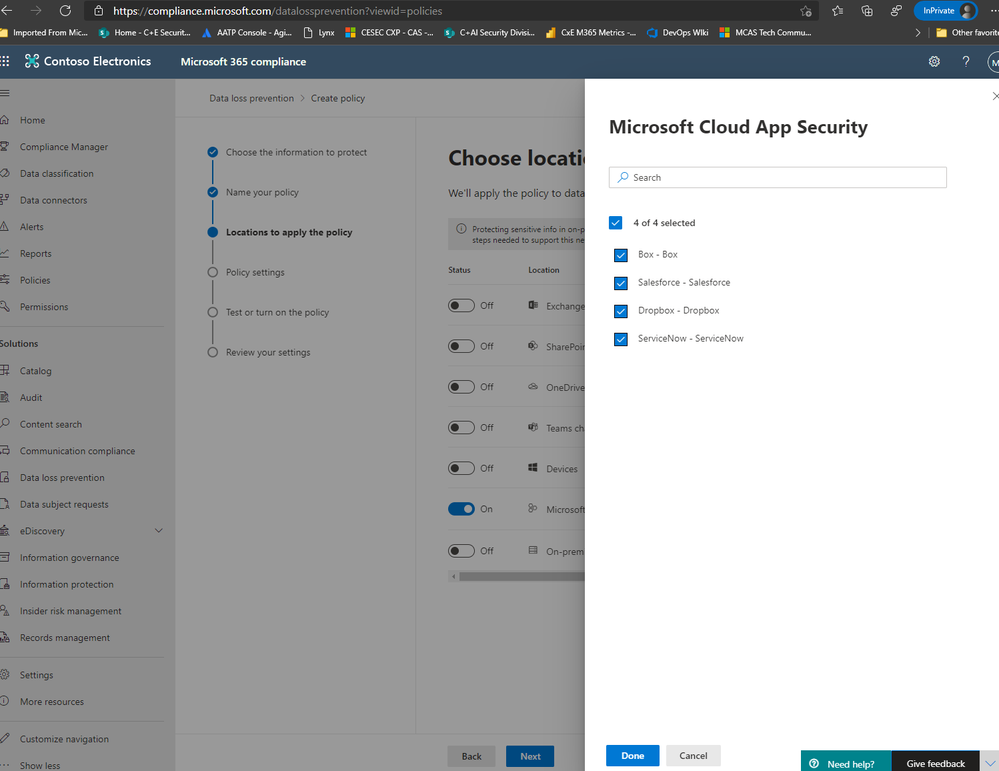Click the Done button
The width and height of the screenshot is (999, 771).
coord(633,756)
